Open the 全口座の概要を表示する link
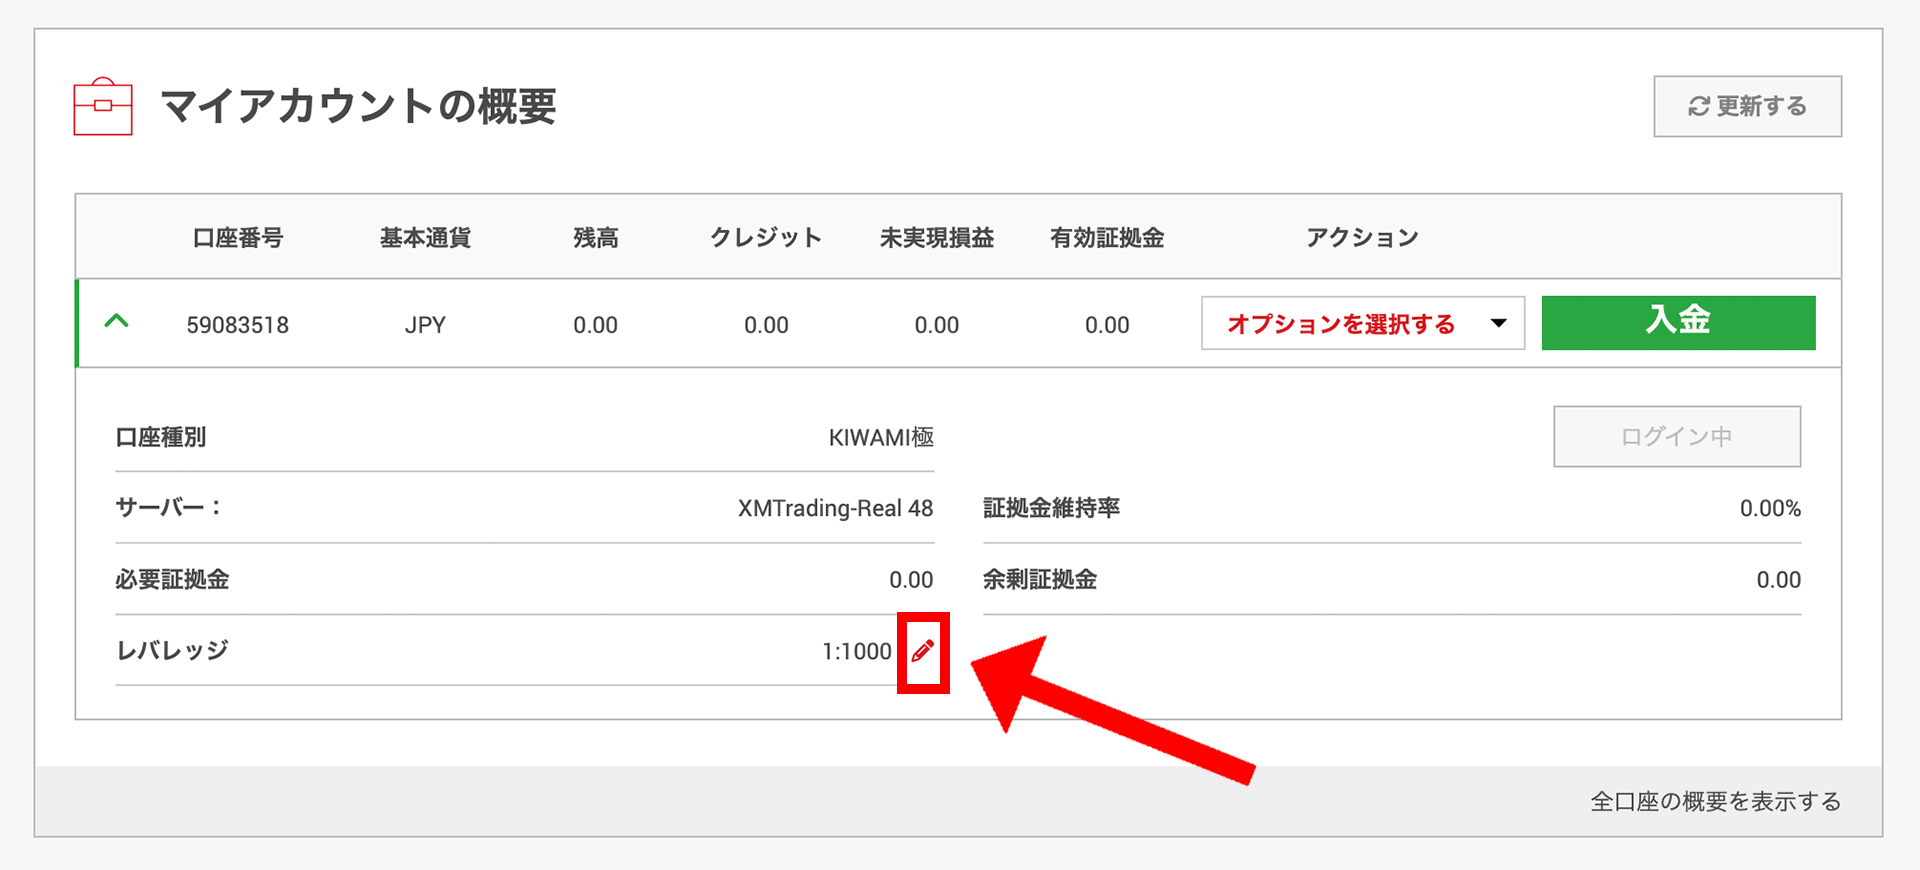This screenshot has width=1920, height=870. pyautogui.click(x=1715, y=801)
